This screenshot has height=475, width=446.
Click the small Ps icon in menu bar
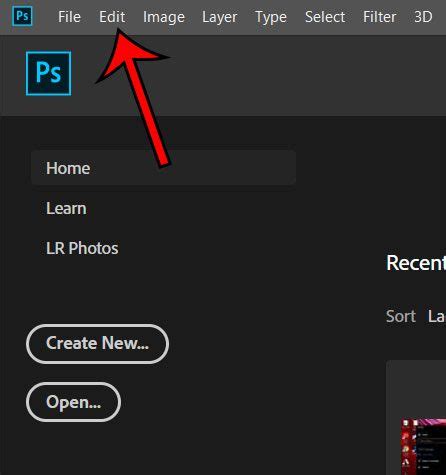pos(22,16)
